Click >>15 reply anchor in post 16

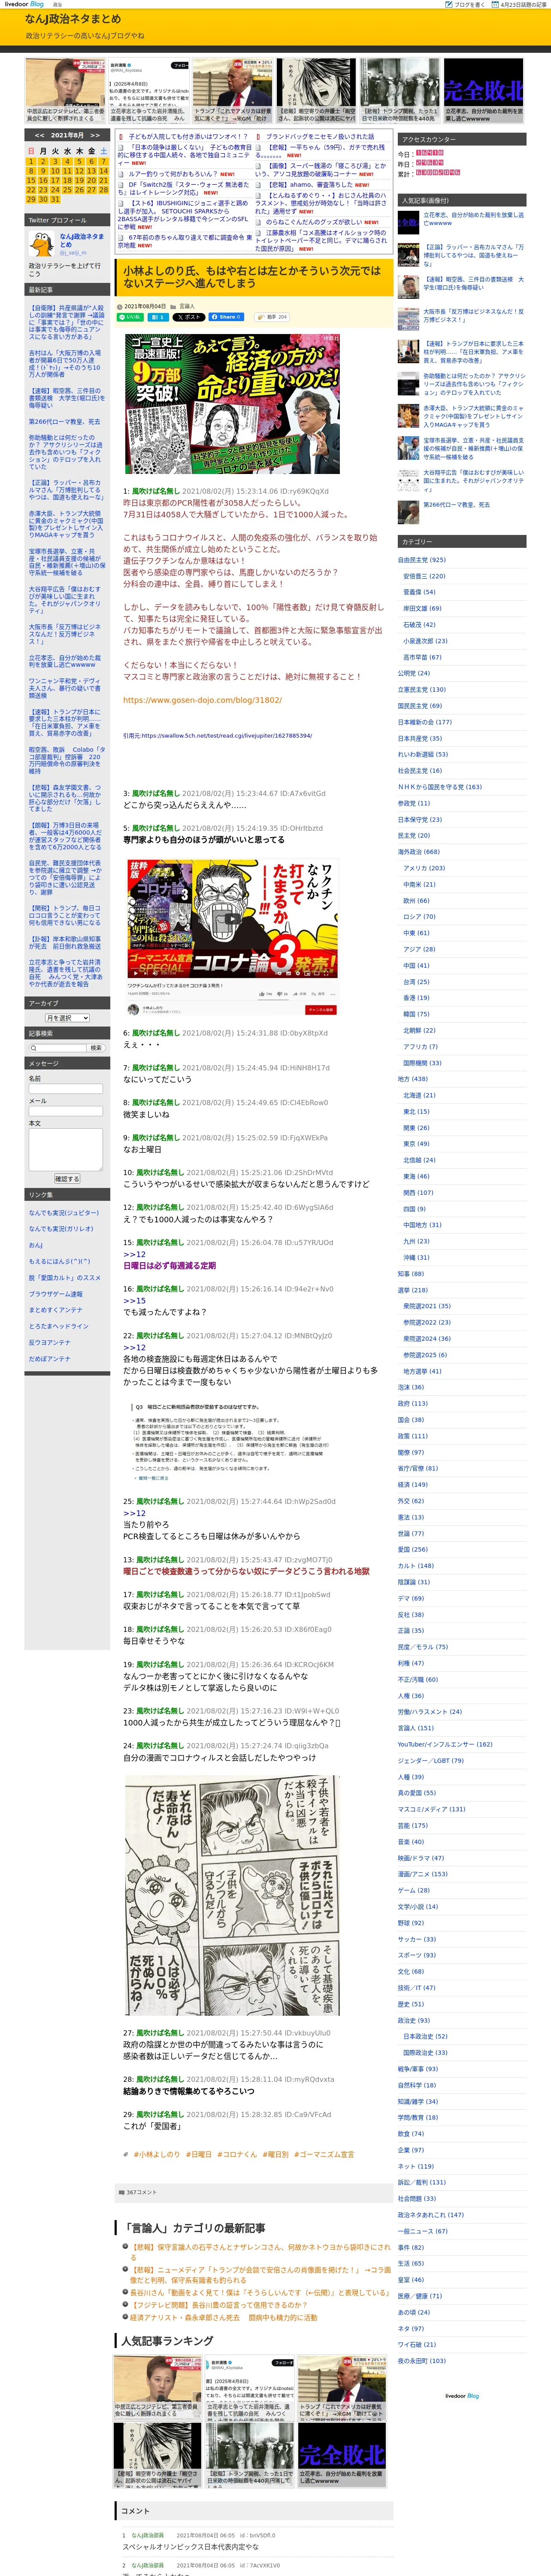pyautogui.click(x=134, y=1301)
